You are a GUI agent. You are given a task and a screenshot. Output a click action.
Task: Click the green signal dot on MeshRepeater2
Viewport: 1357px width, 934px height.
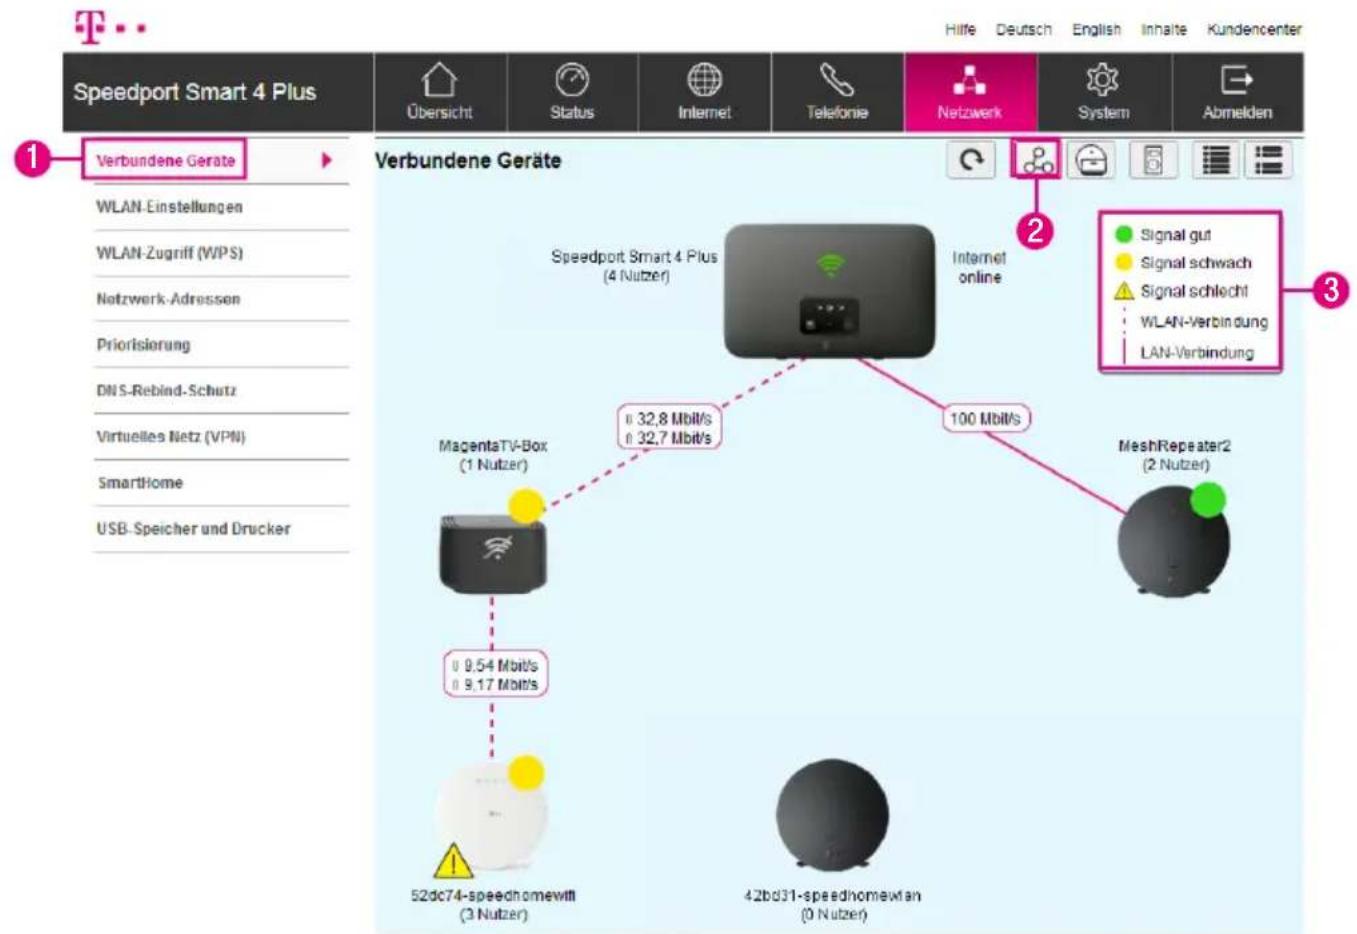1208,499
